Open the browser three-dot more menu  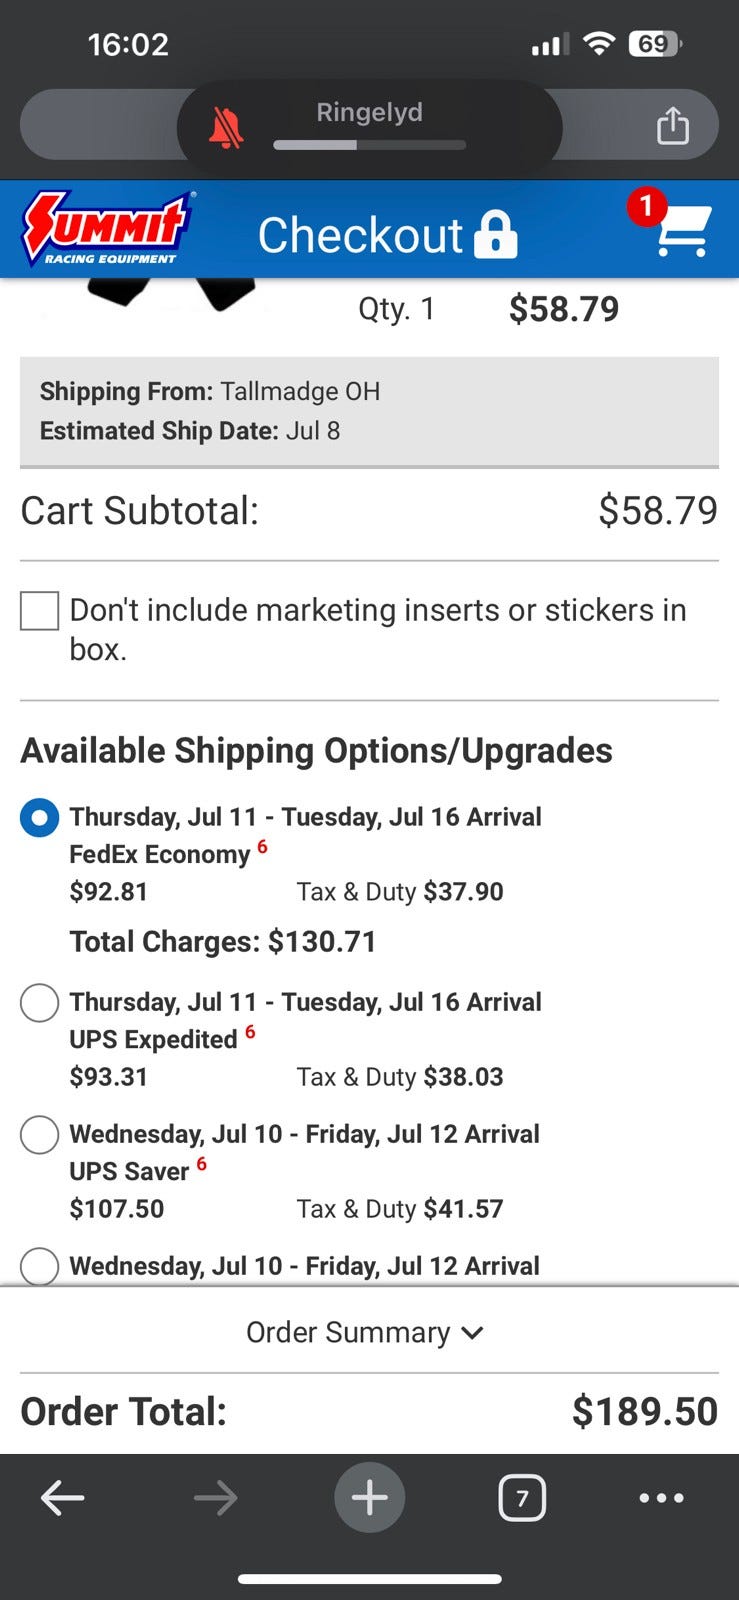click(661, 1497)
